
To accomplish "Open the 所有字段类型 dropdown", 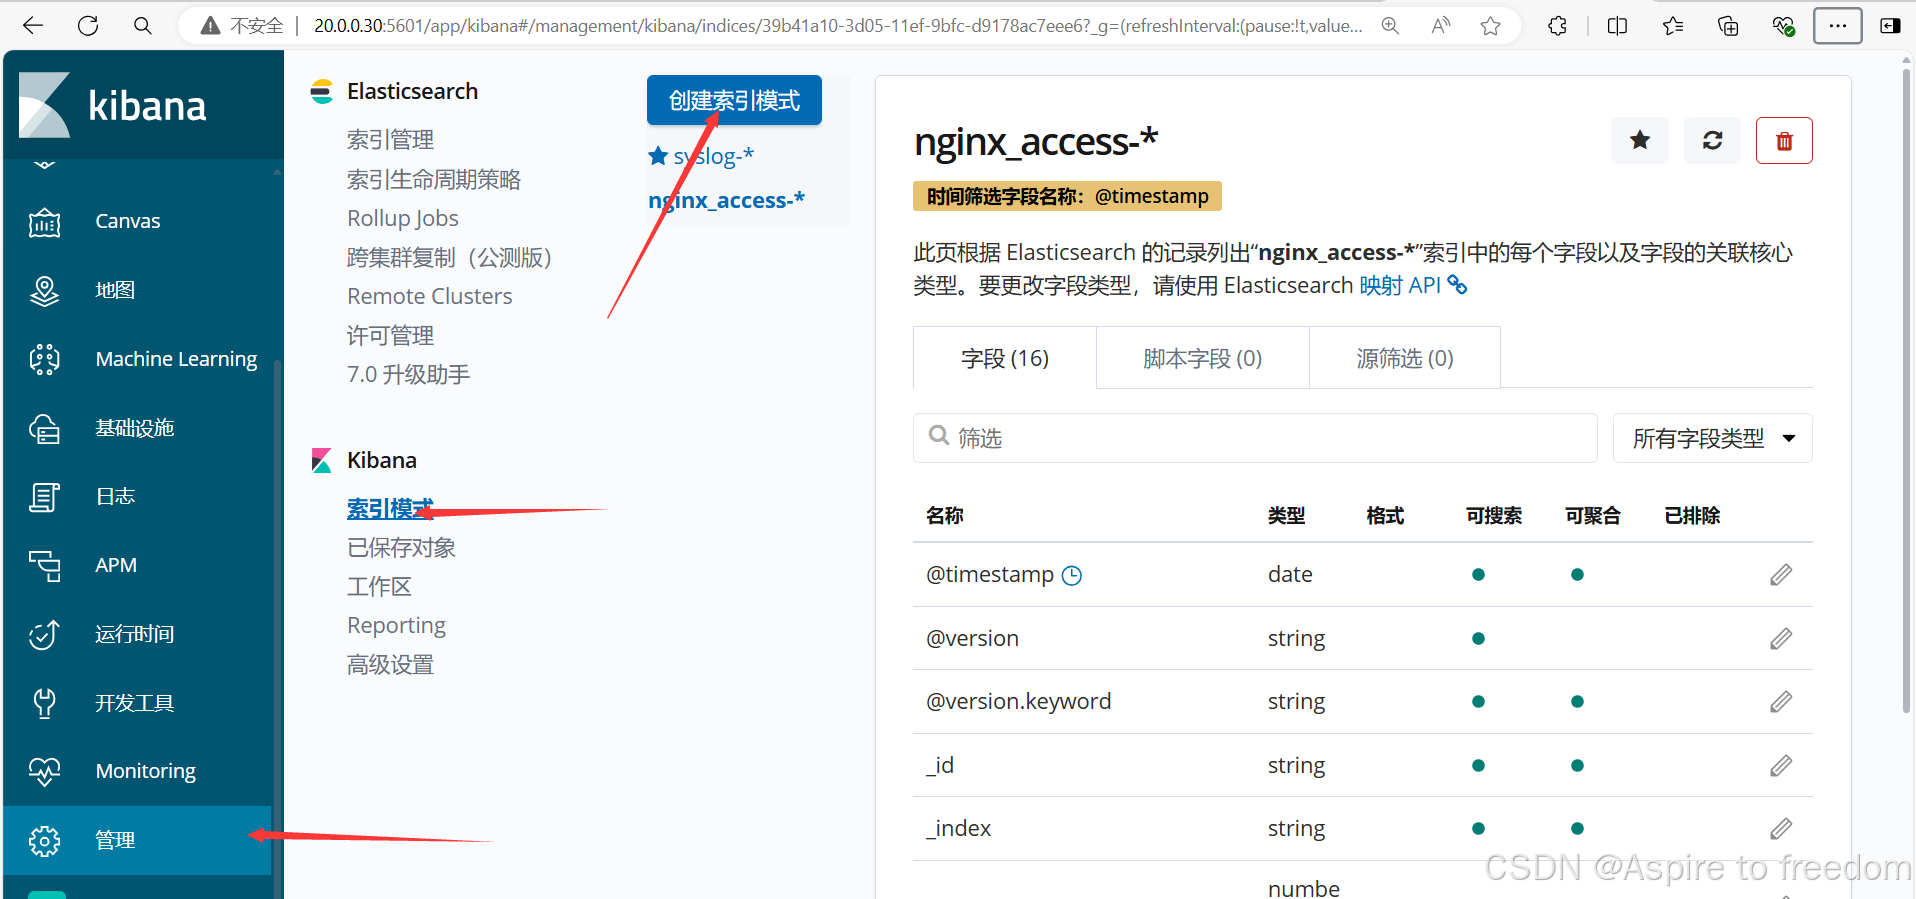I will coord(1713,438).
